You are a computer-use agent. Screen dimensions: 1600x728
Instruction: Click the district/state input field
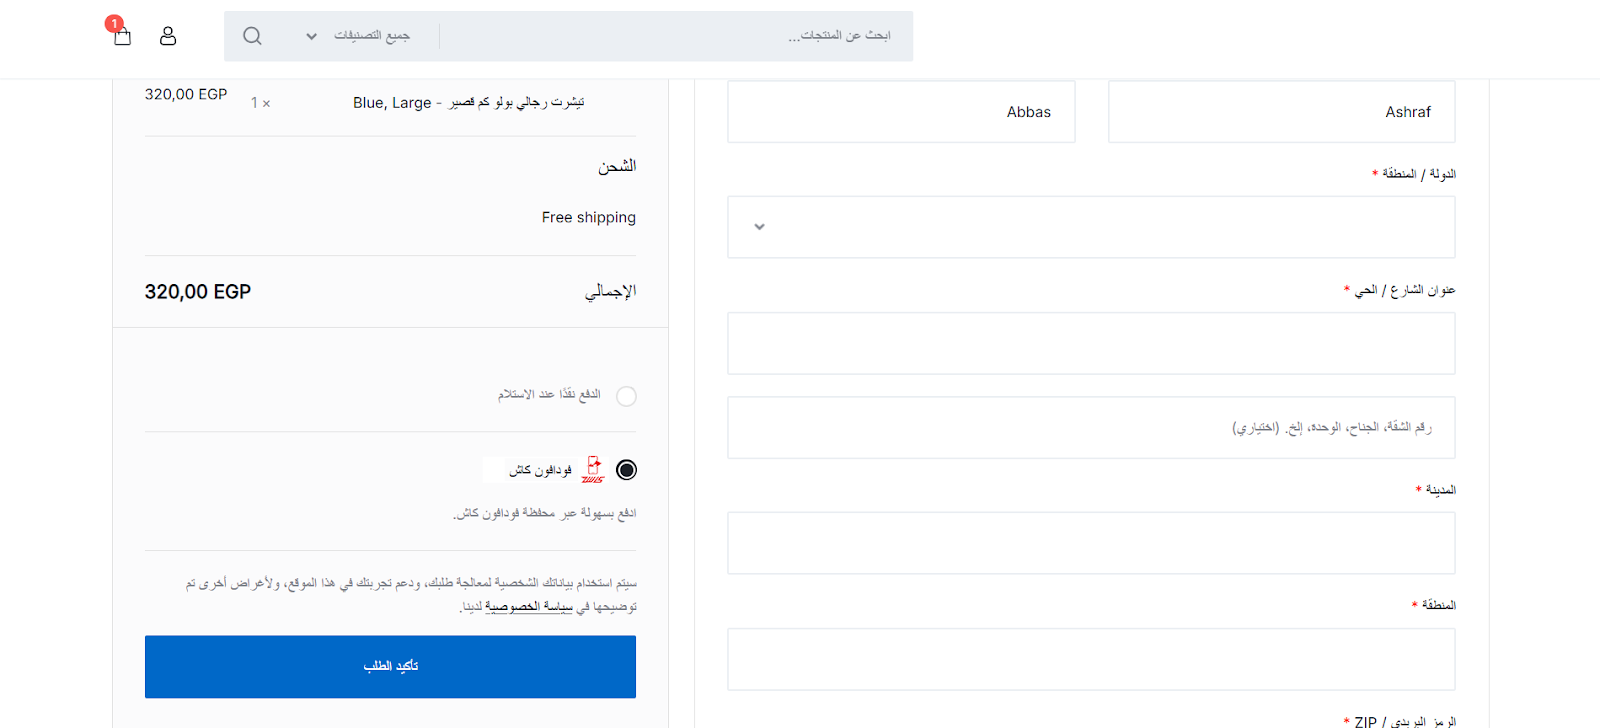click(1091, 659)
